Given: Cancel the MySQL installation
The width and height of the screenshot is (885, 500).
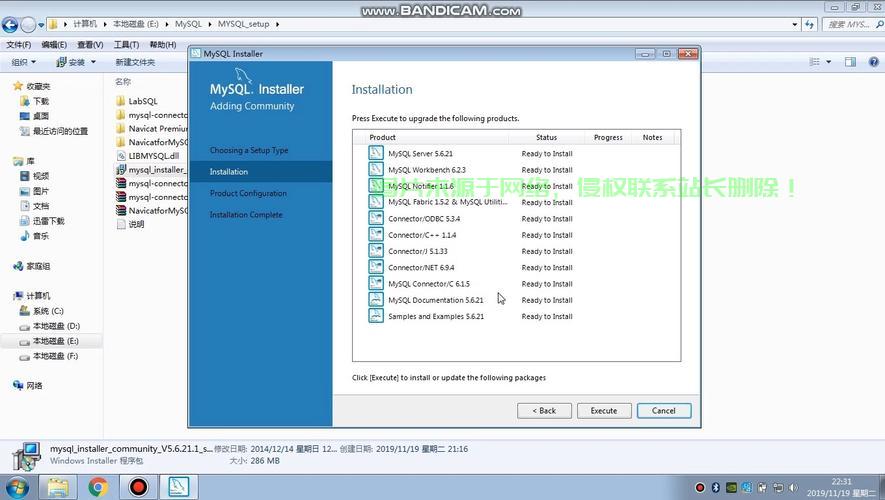Looking at the screenshot, I should coord(663,410).
